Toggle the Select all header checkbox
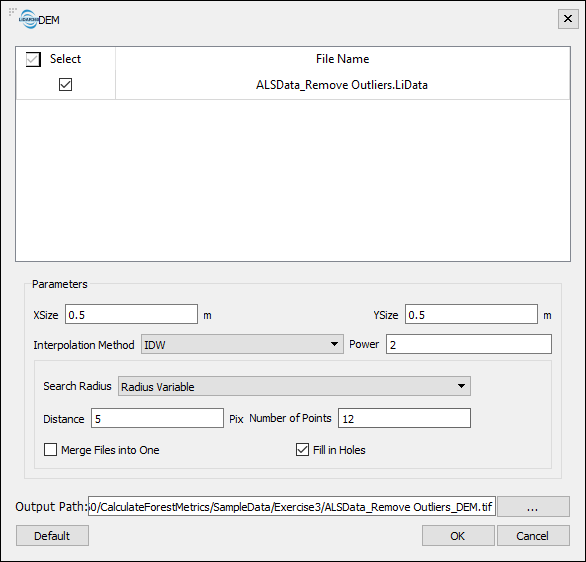This screenshot has width=586, height=562. click(x=33, y=59)
